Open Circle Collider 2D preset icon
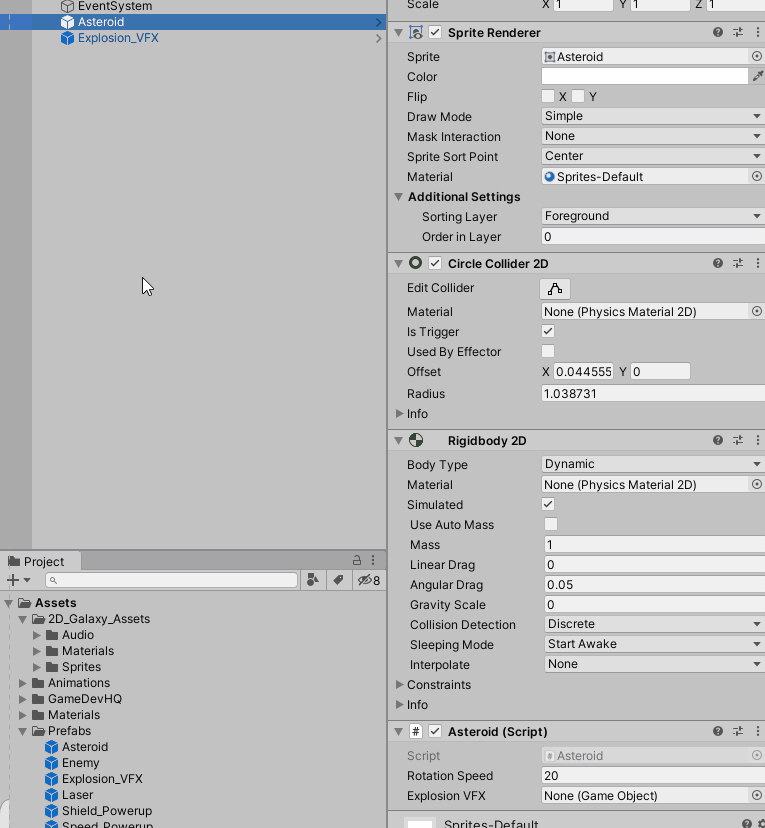Screen dimensions: 765x828 click(x=738, y=264)
